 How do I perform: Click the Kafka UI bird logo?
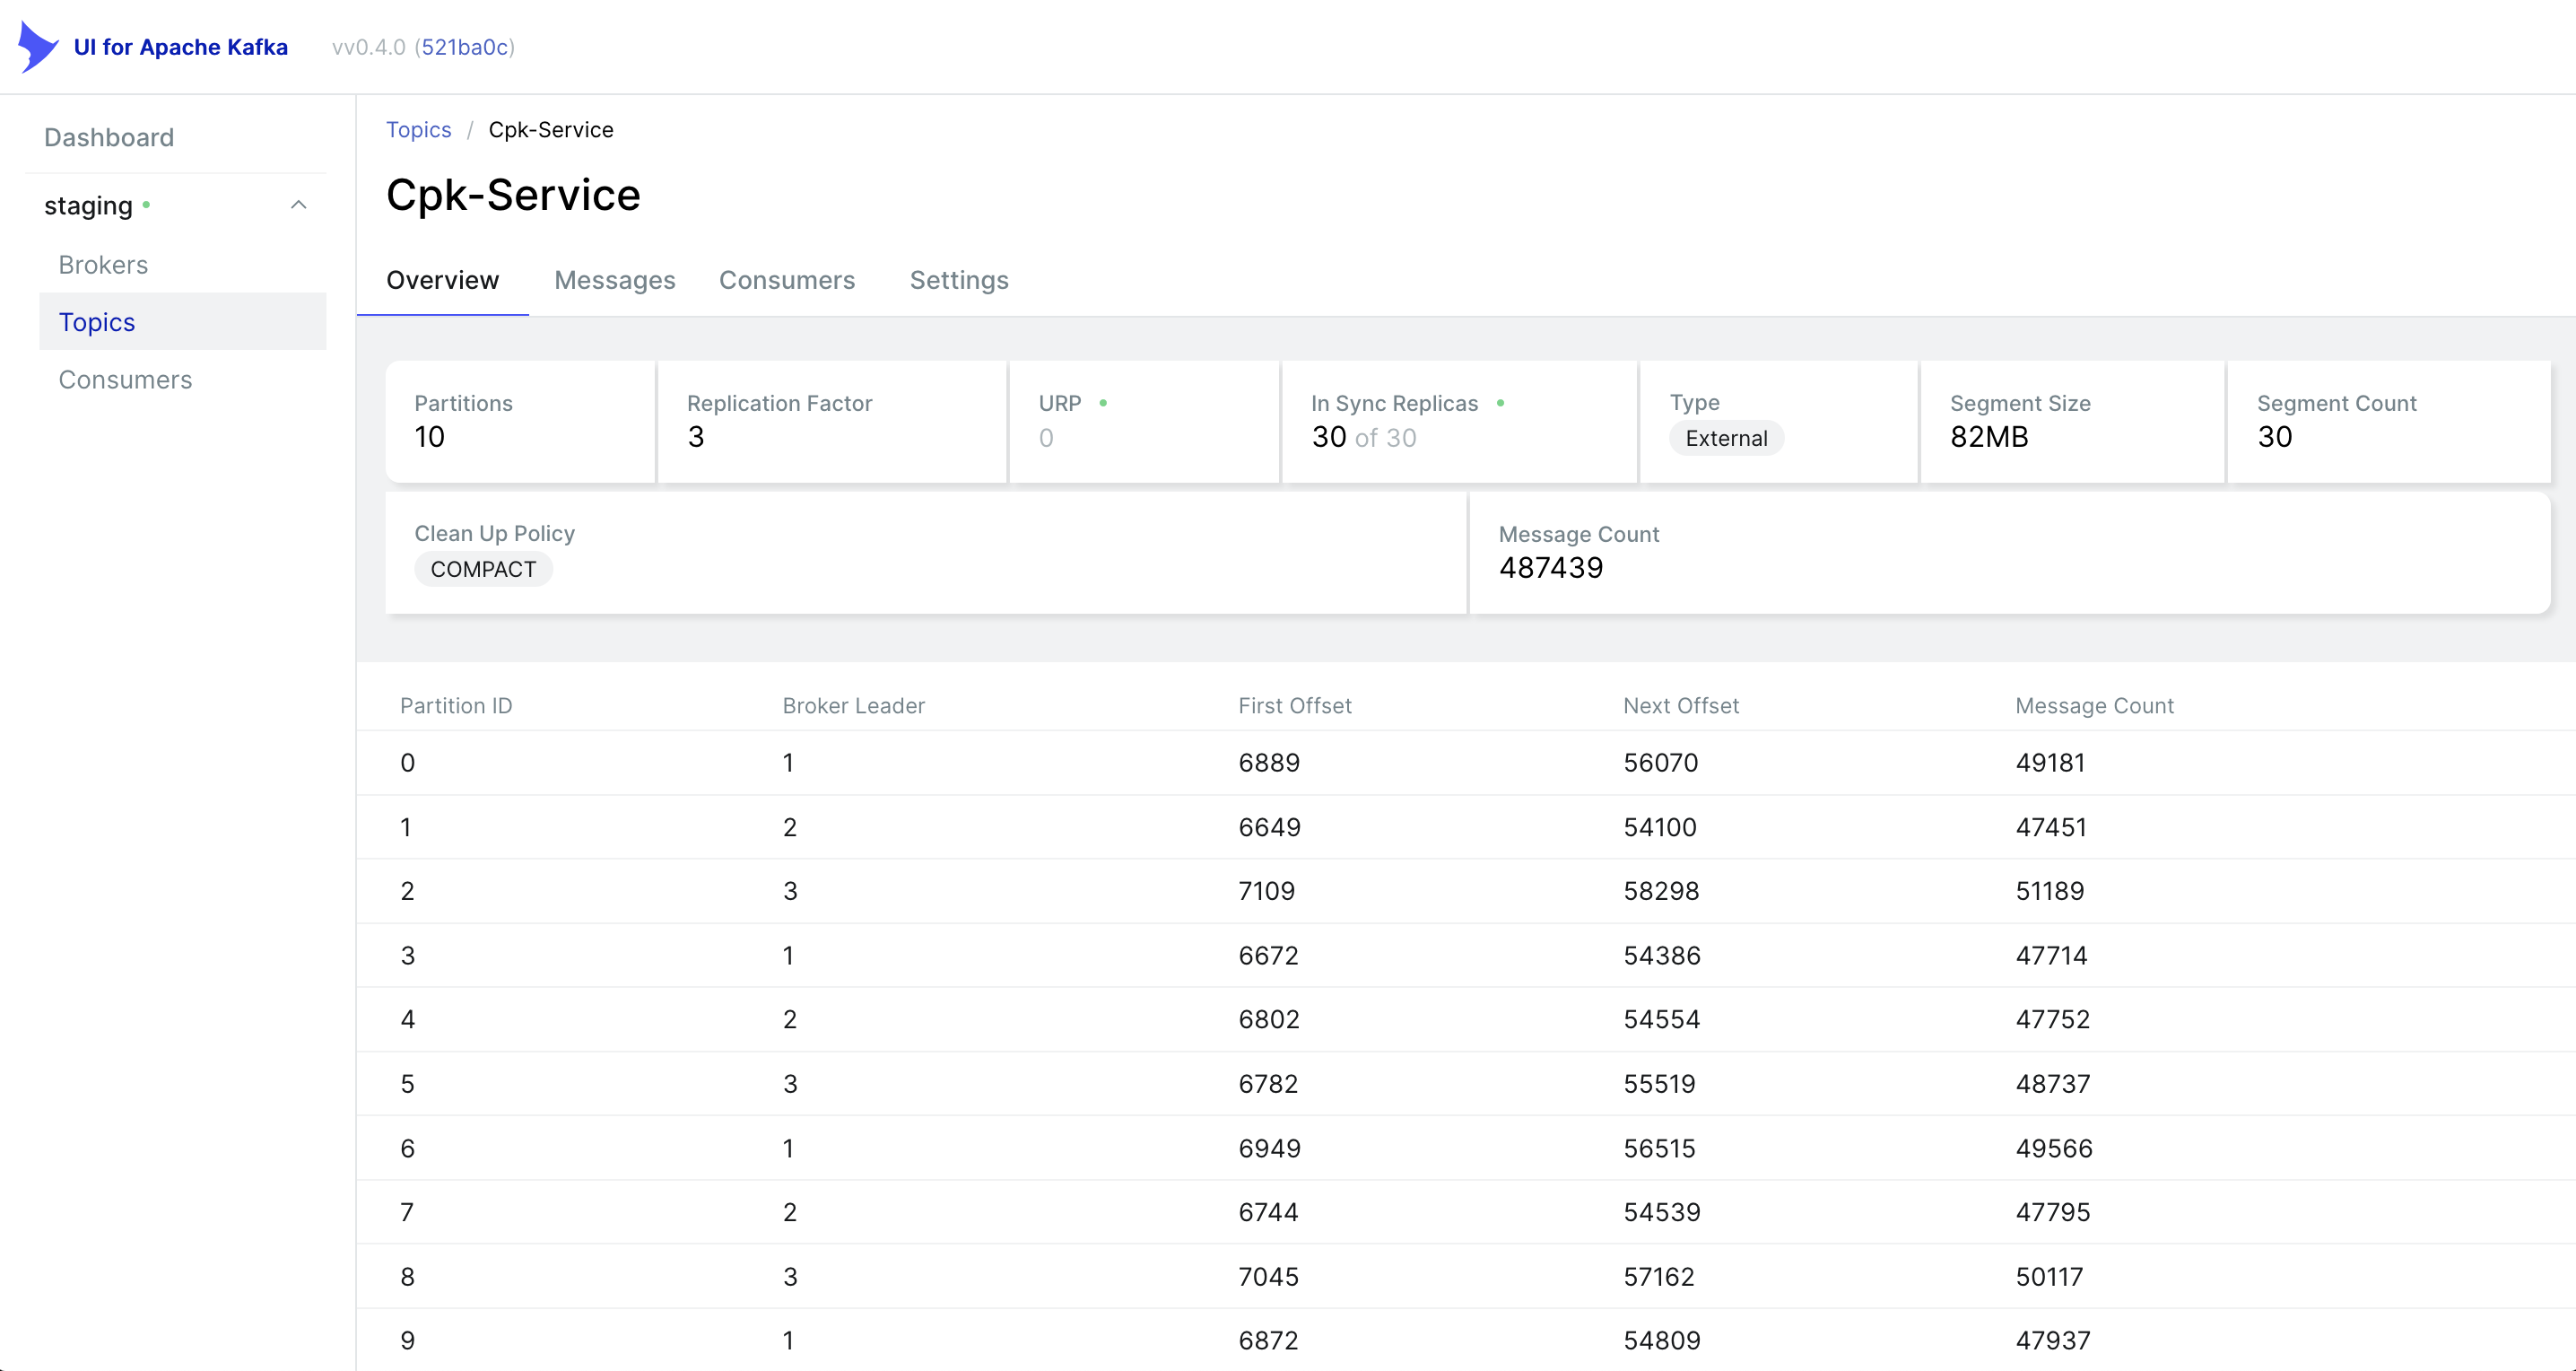38,47
